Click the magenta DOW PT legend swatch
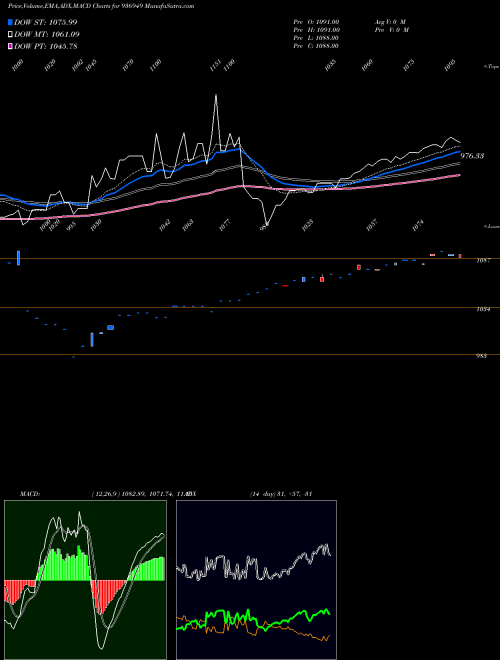 (x=10, y=46)
